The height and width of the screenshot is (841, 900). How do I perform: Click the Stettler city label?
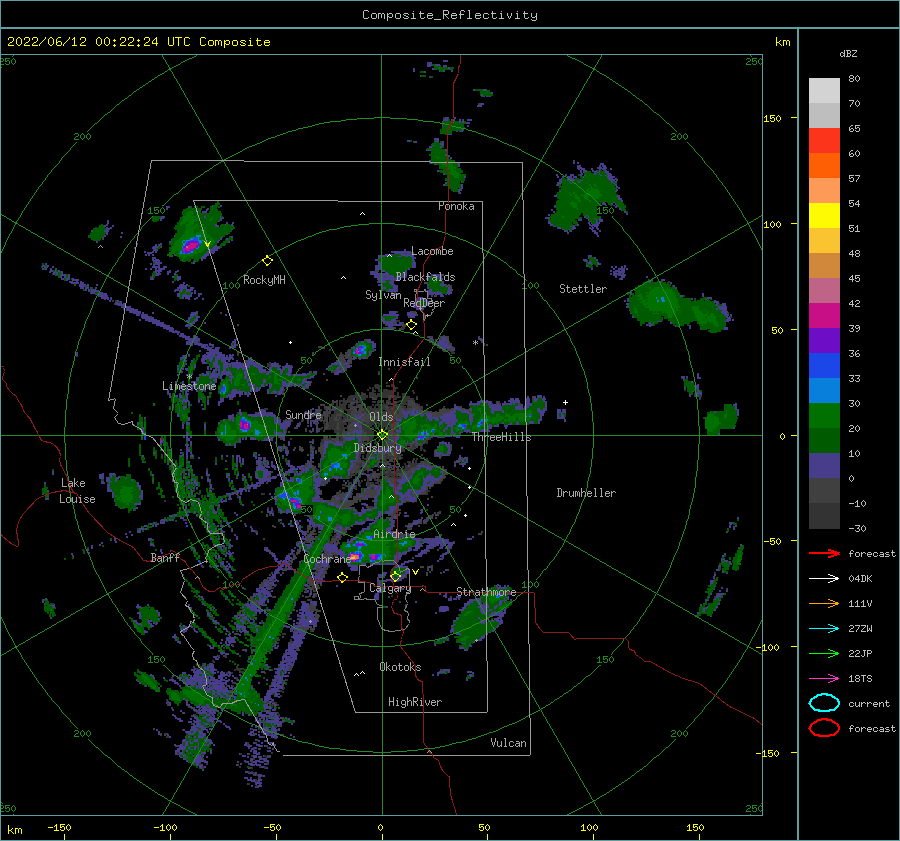pos(583,289)
